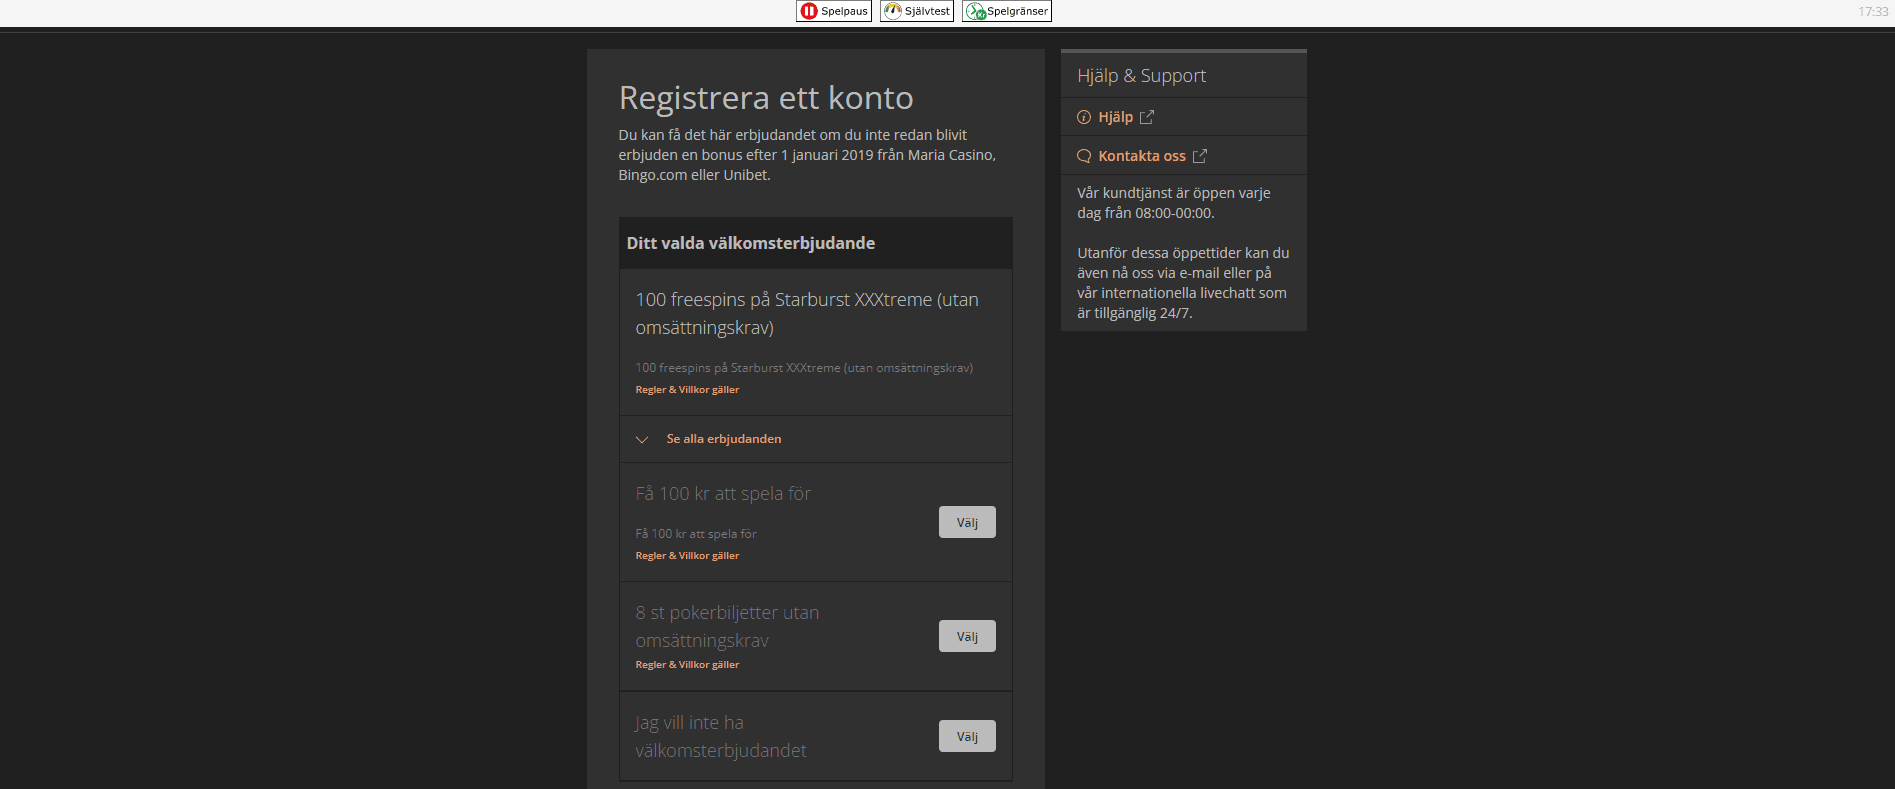The height and width of the screenshot is (789, 1895).
Task: Click the 17:33 clock in the top bar
Action: click(1872, 12)
